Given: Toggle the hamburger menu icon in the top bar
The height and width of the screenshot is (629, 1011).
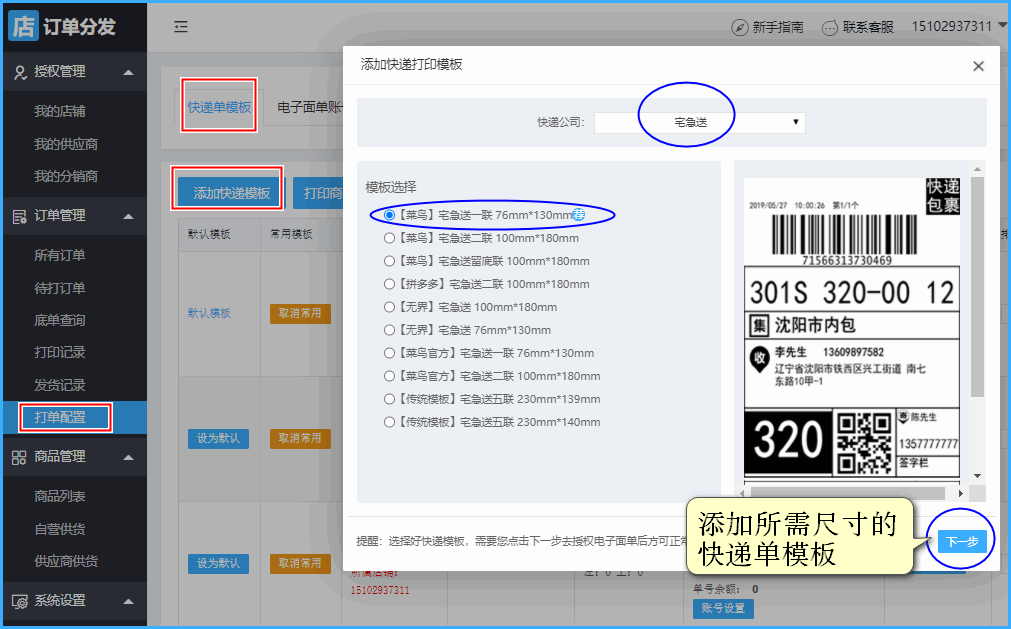Looking at the screenshot, I should [181, 26].
